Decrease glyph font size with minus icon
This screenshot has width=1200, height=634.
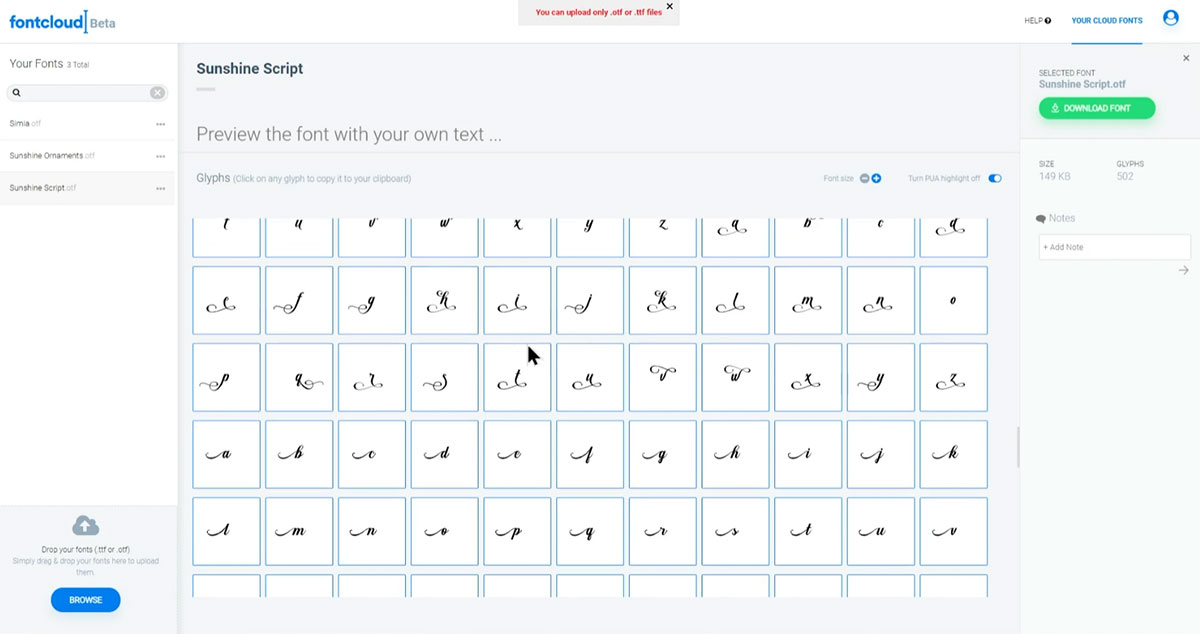point(864,178)
